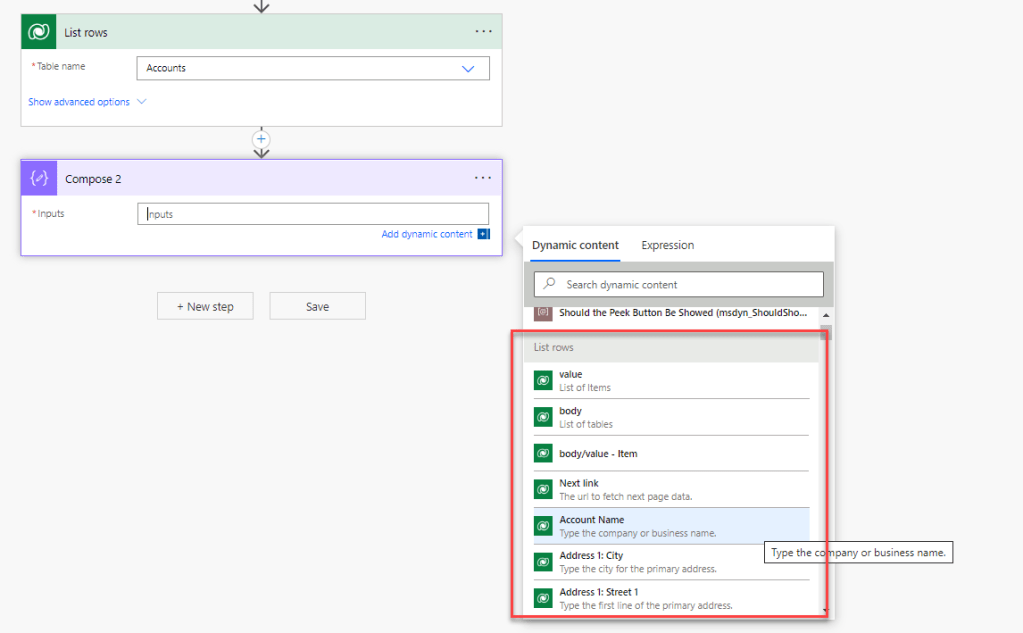Image resolution: width=1023 pixels, height=633 pixels.
Task: Choose the Address 1: City item
Action: [670, 562]
